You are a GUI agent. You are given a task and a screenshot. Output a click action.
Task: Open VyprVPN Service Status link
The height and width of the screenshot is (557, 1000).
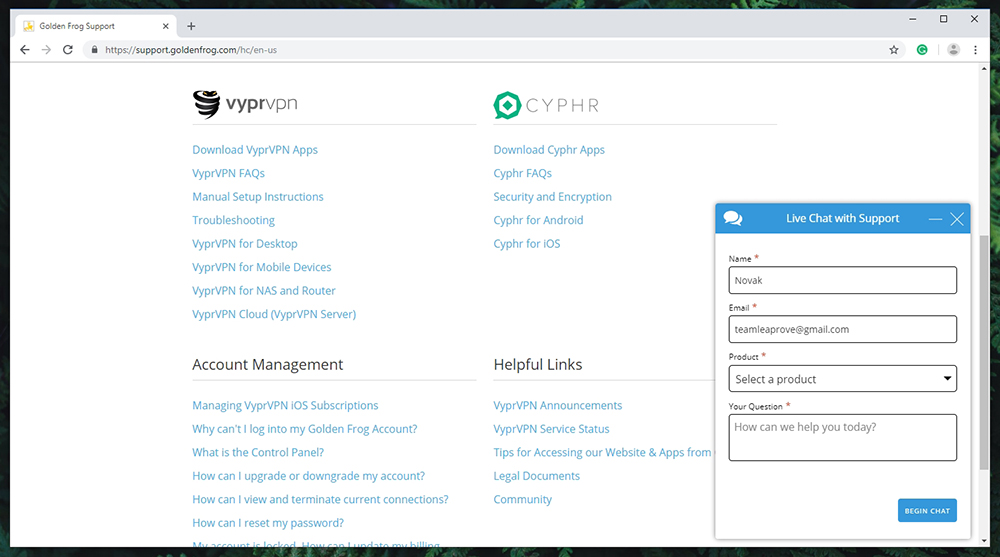pos(551,429)
